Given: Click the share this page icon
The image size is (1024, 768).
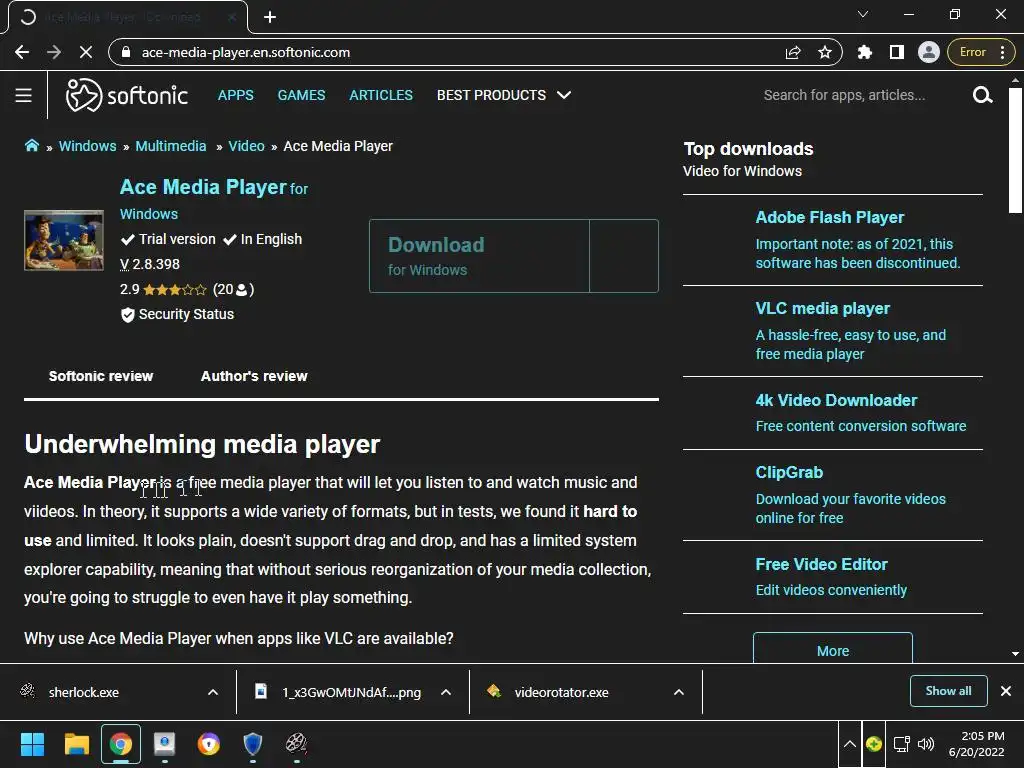Looking at the screenshot, I should pos(793,52).
